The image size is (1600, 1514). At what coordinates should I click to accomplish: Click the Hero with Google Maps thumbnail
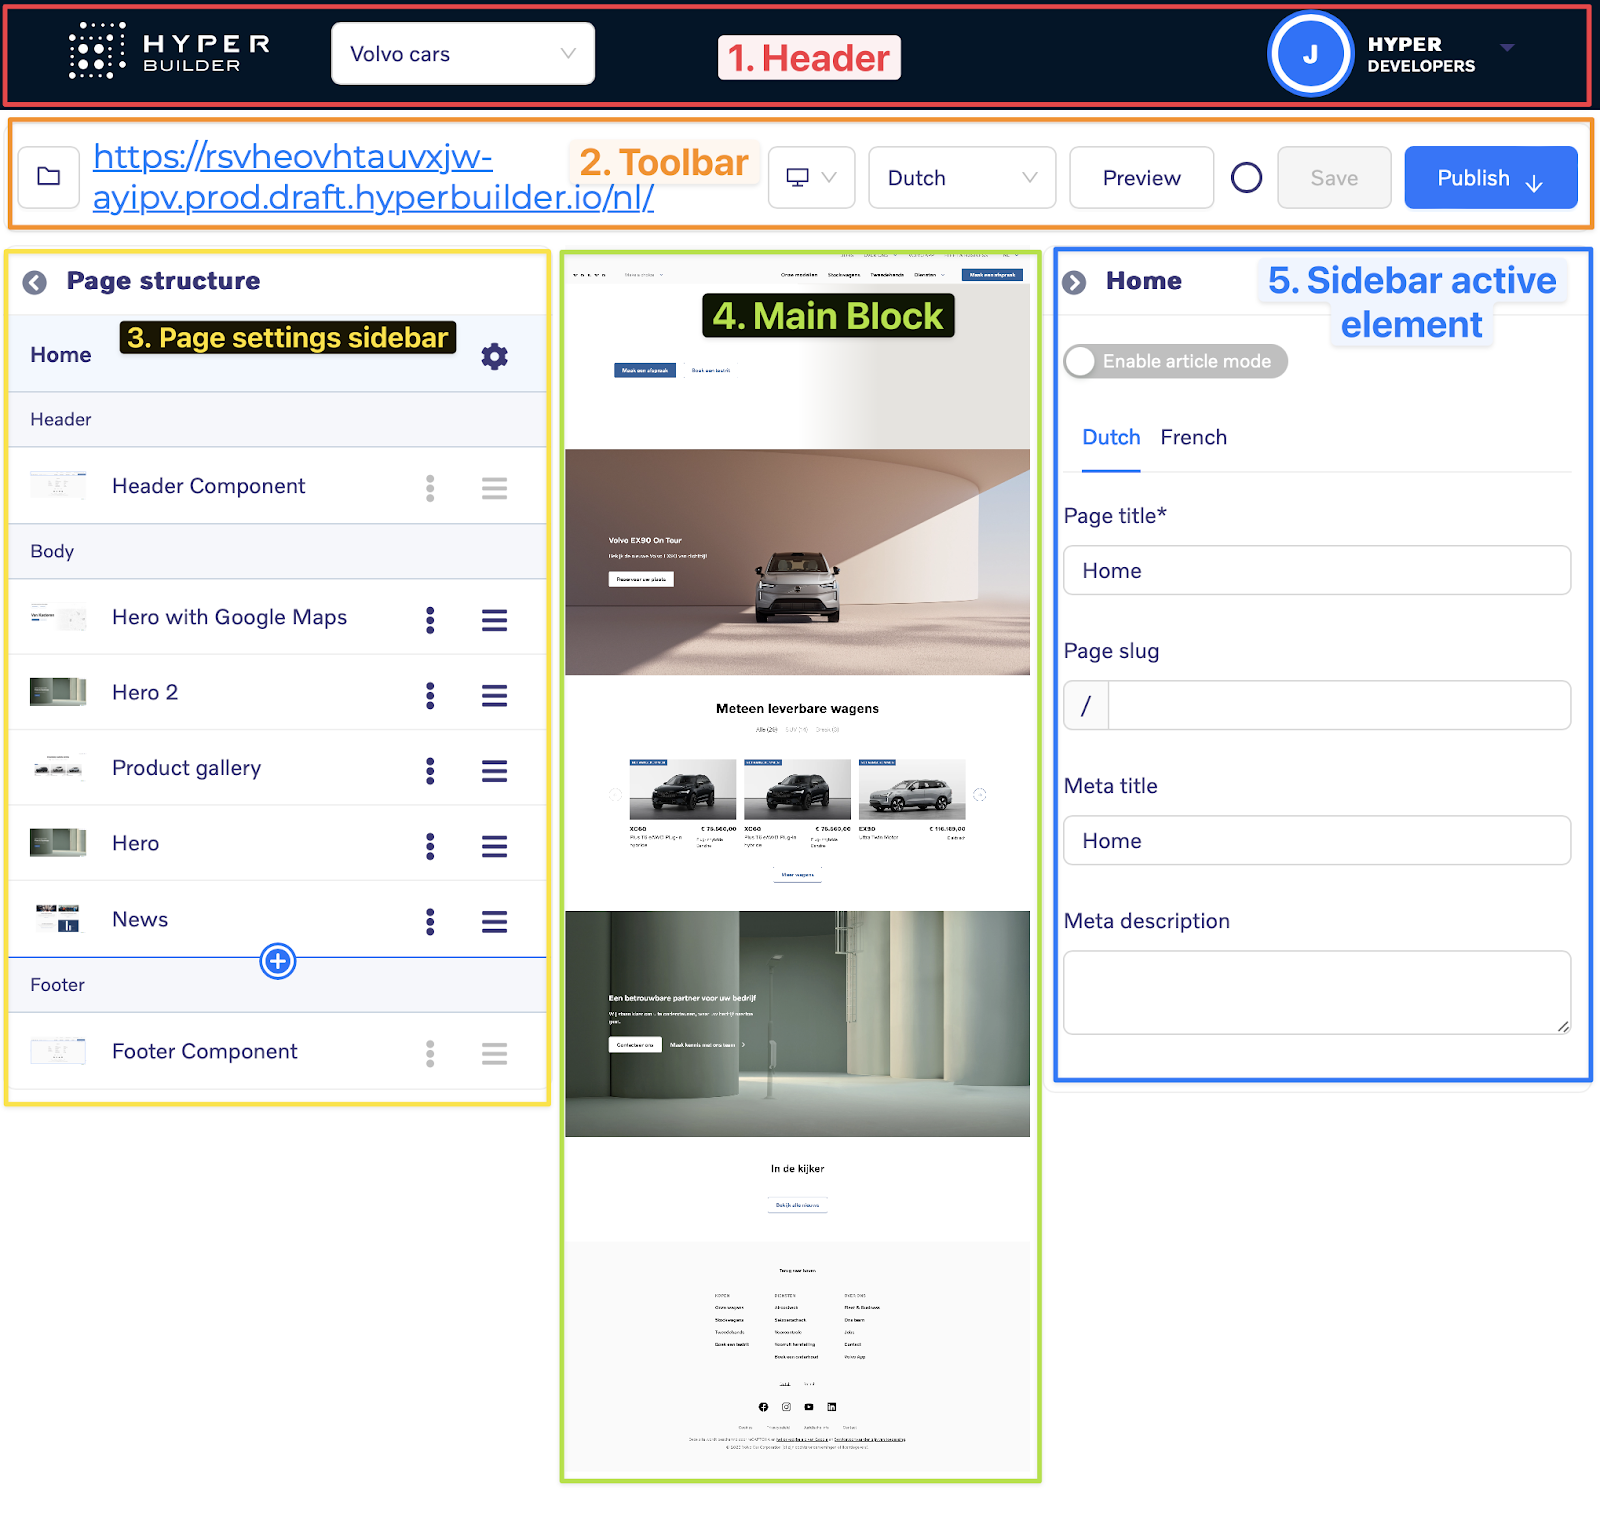pos(58,616)
